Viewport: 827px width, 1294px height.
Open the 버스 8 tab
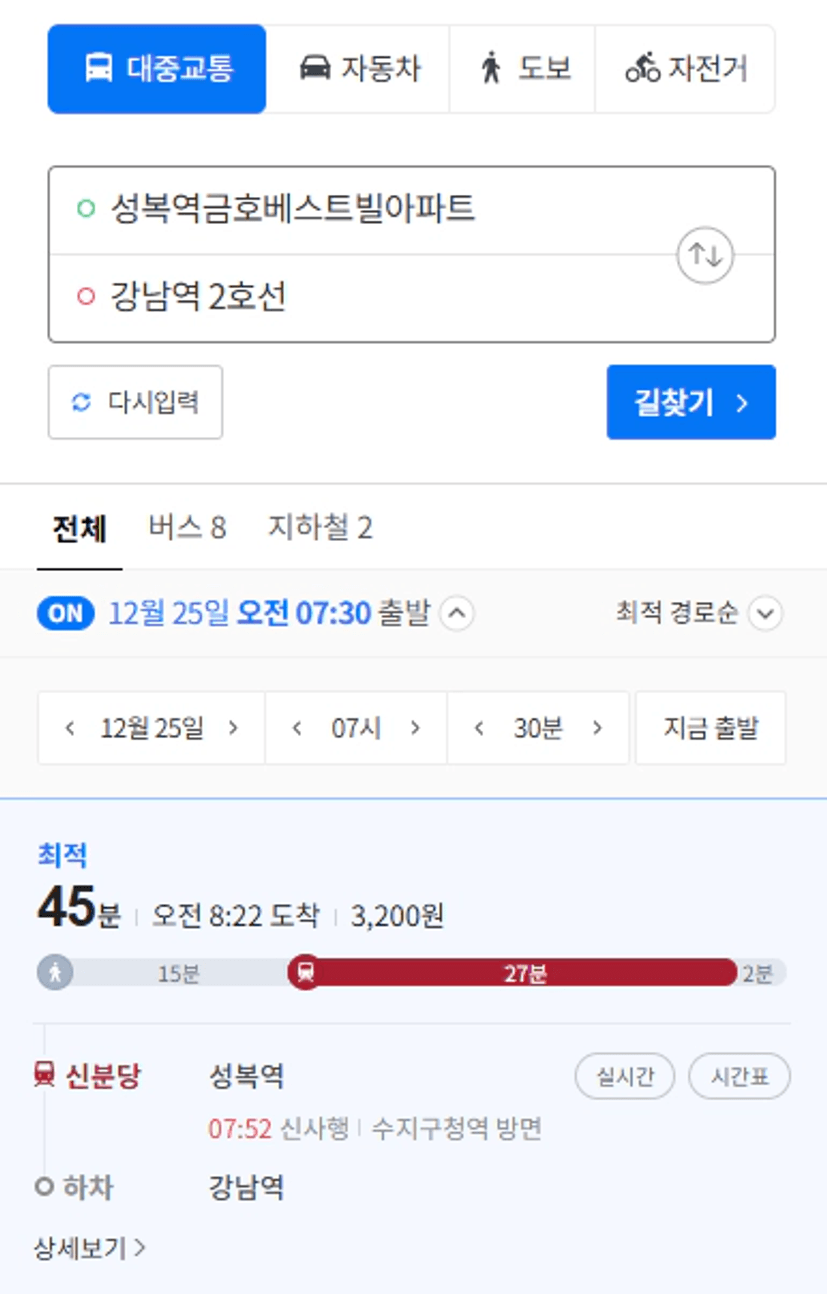[x=187, y=527]
